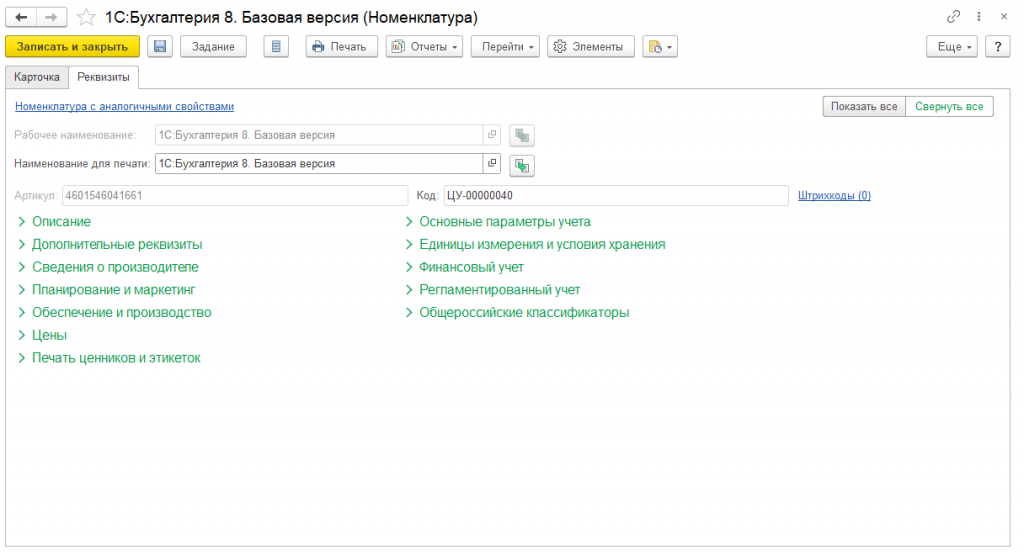Click into the Наименование для печати field
The height and width of the screenshot is (555, 1024).
click(319, 163)
